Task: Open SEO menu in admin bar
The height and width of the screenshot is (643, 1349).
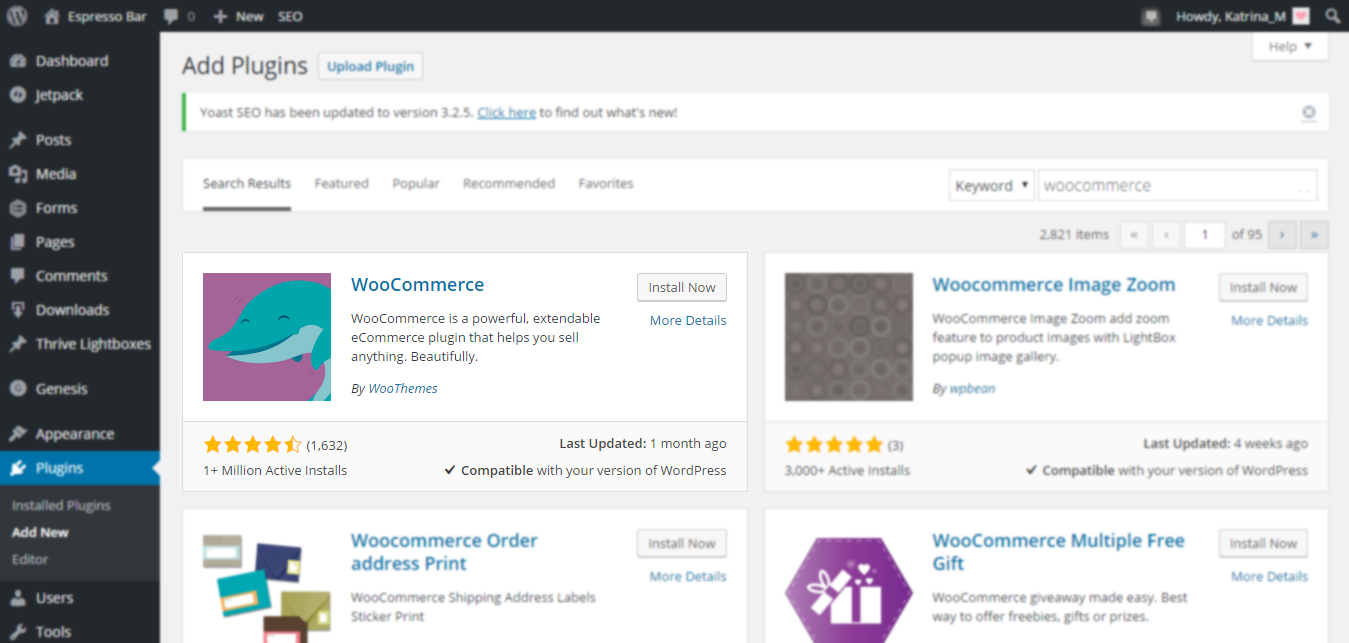Action: (290, 17)
